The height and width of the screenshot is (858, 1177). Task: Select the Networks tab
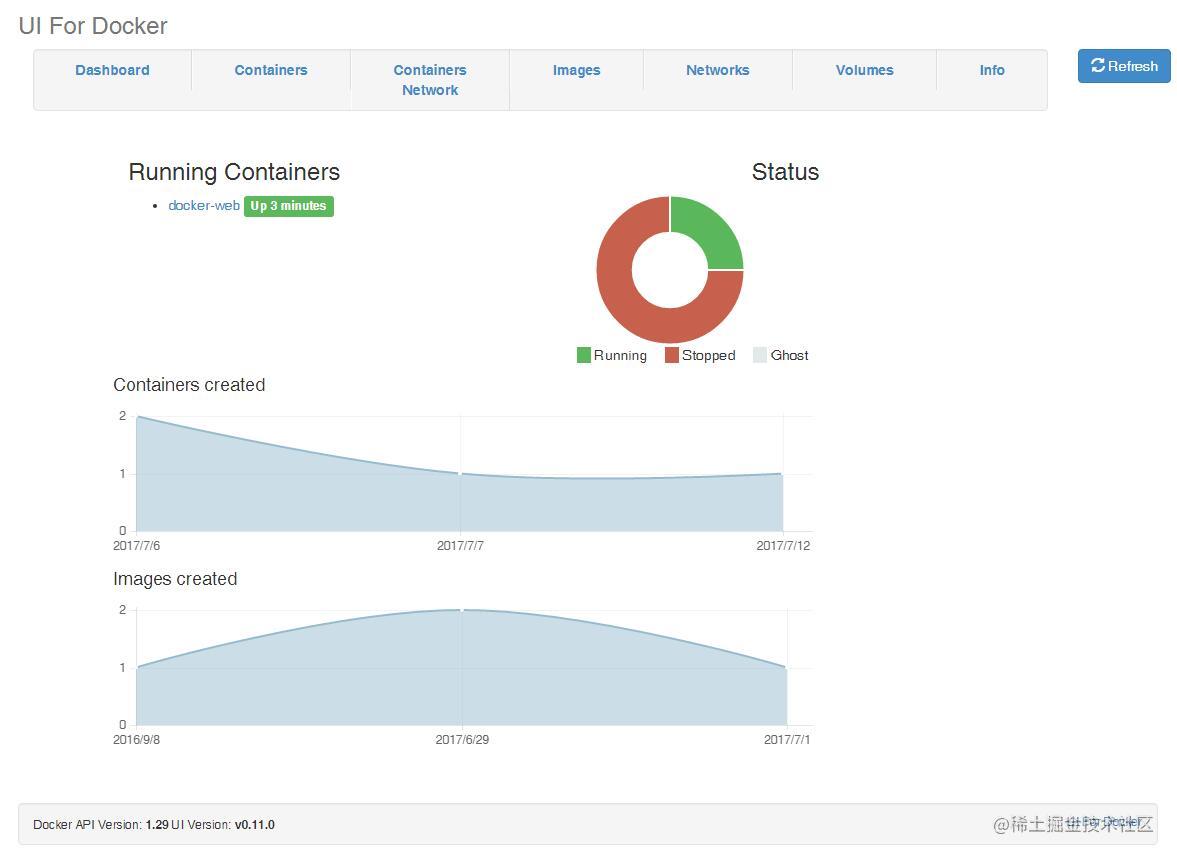(x=717, y=70)
